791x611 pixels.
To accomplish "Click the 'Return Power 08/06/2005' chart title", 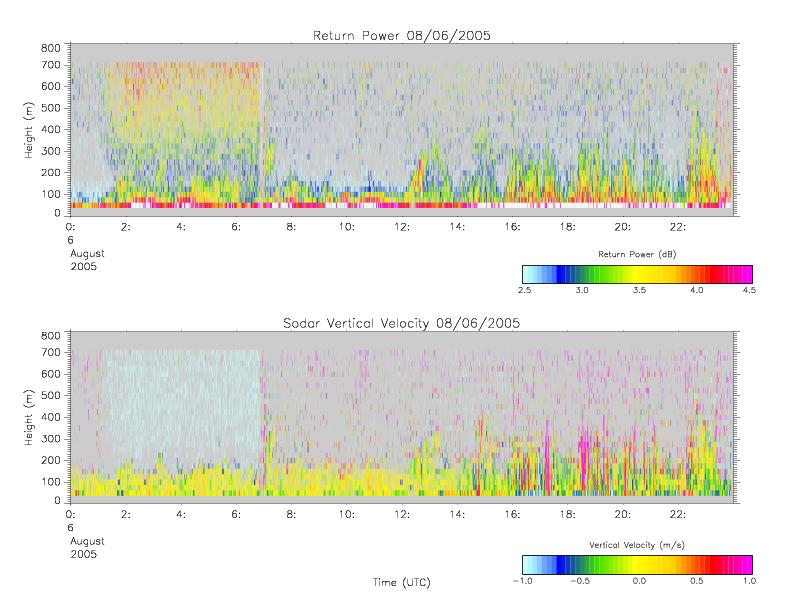I will point(402,35).
